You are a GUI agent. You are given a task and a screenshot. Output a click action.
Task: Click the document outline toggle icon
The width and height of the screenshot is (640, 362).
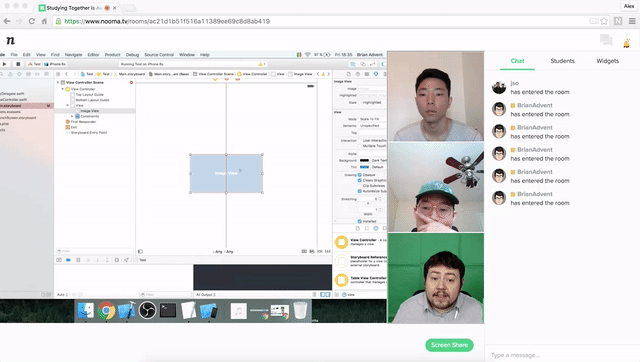tap(140, 251)
